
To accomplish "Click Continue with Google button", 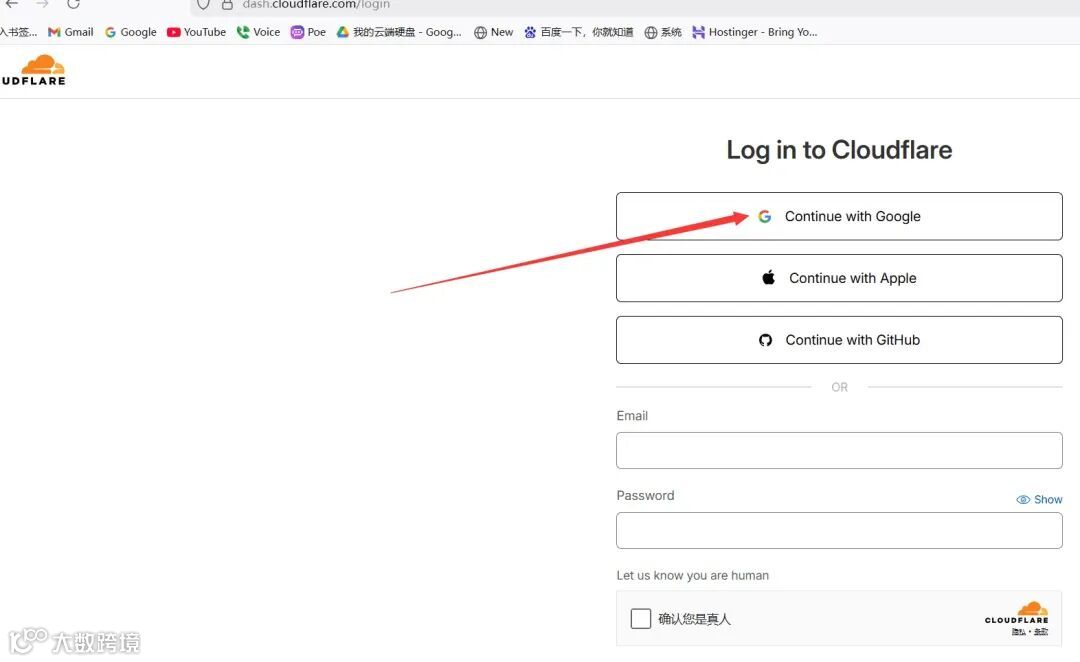I will (x=839, y=216).
